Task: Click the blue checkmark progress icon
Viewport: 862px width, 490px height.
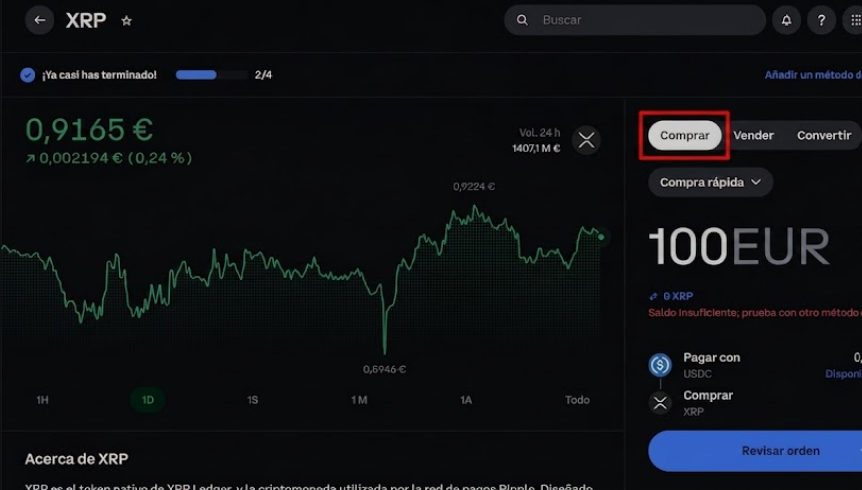Action: (x=27, y=75)
